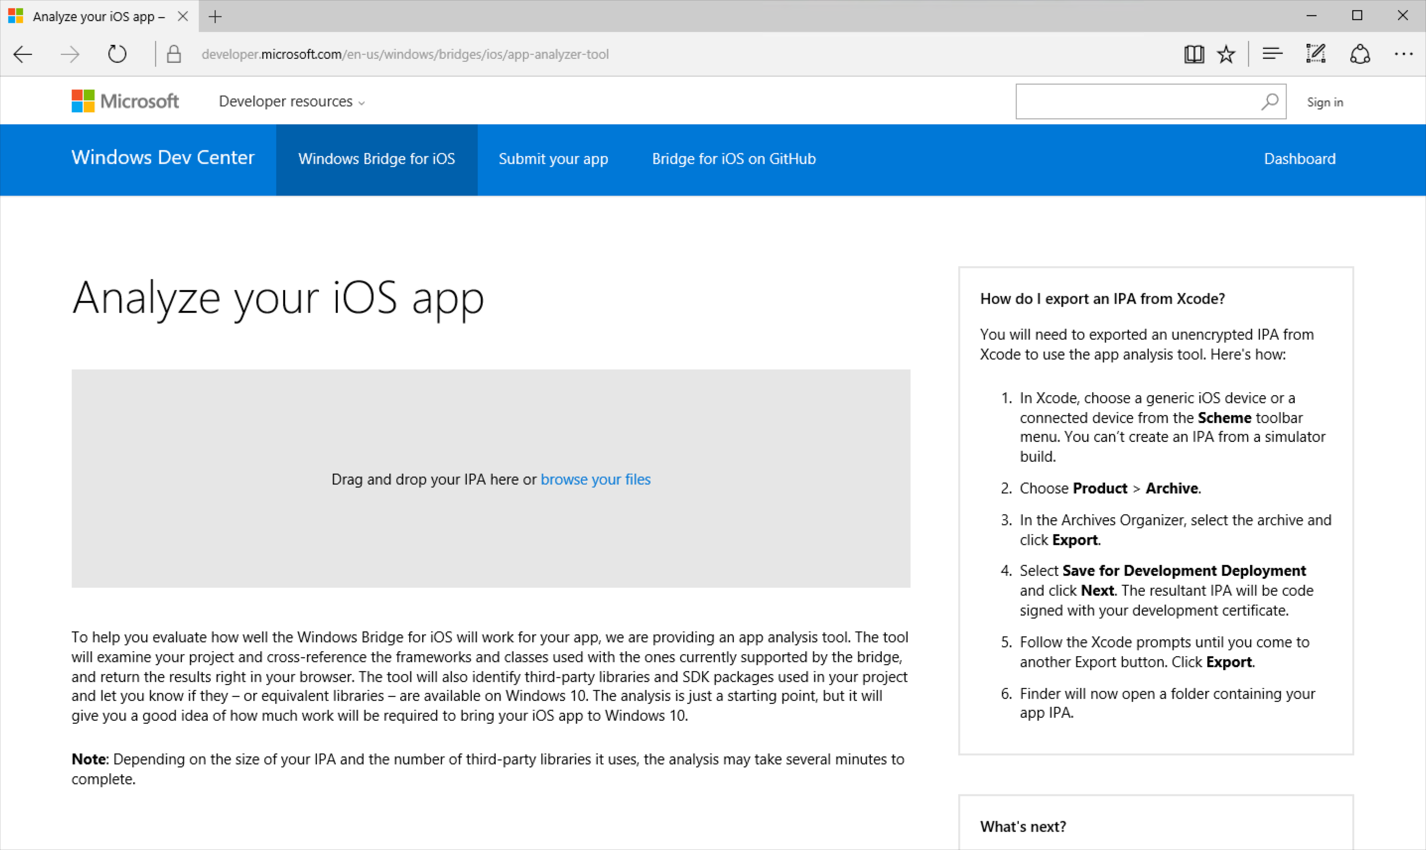Expand the Developer resources dropdown
The image size is (1426, 850).
(291, 101)
